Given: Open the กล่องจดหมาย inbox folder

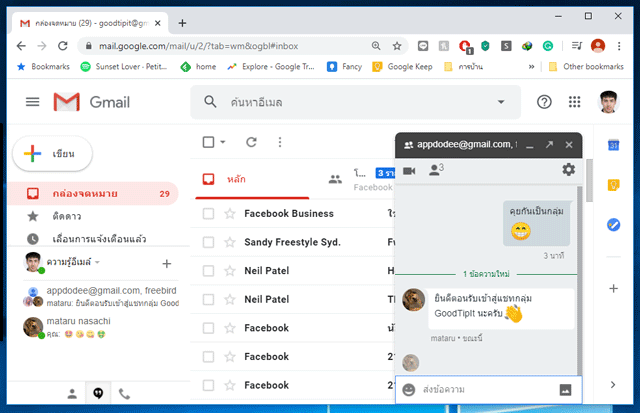Looking at the screenshot, I should (x=93, y=193).
